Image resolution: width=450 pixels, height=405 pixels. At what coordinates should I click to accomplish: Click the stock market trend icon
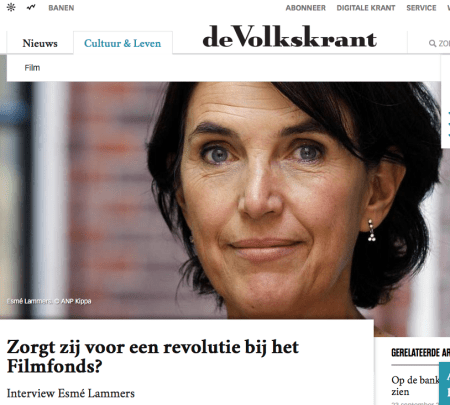pos(31,7)
